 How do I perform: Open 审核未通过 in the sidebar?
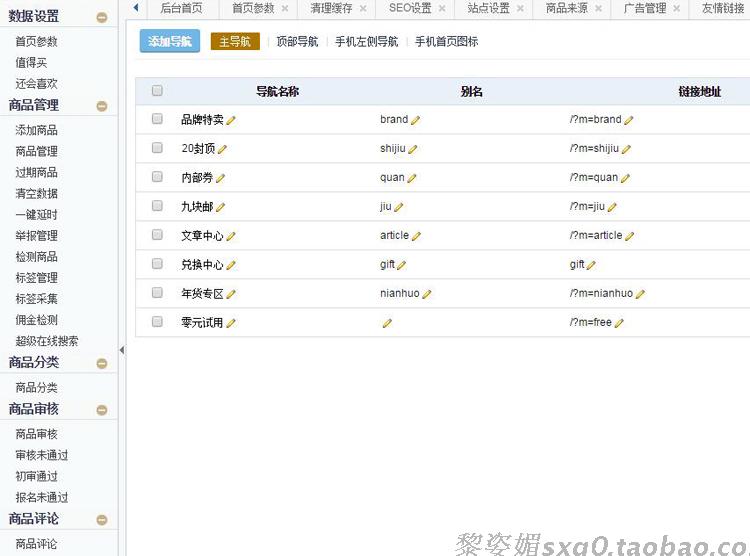tap(42, 455)
